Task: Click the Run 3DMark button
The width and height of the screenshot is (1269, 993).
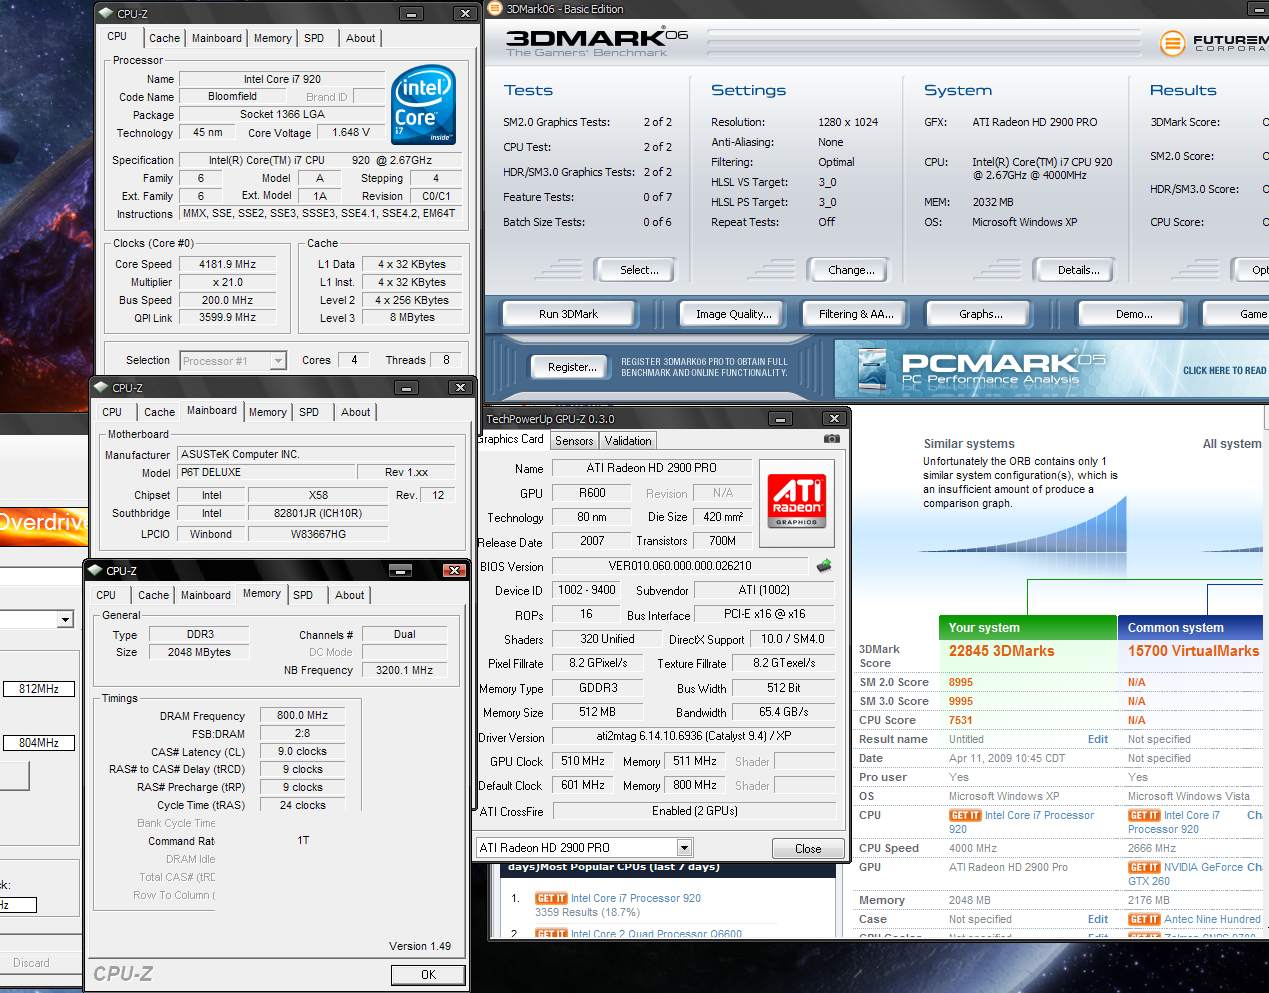Action: (x=568, y=314)
